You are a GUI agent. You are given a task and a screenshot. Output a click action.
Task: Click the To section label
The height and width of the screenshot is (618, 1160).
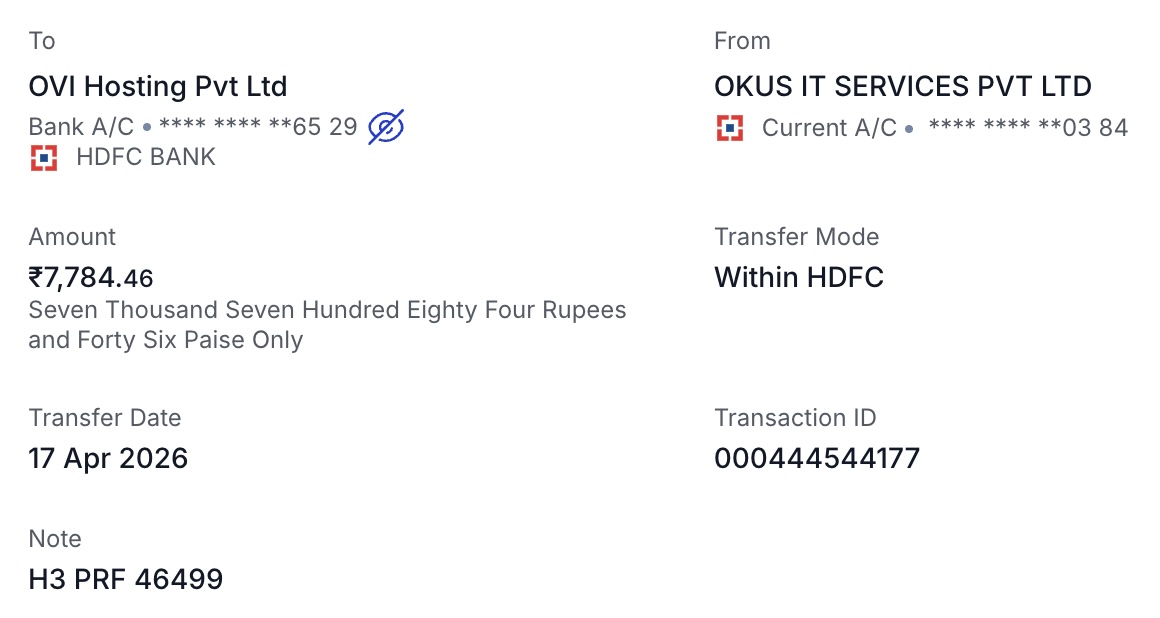click(42, 41)
